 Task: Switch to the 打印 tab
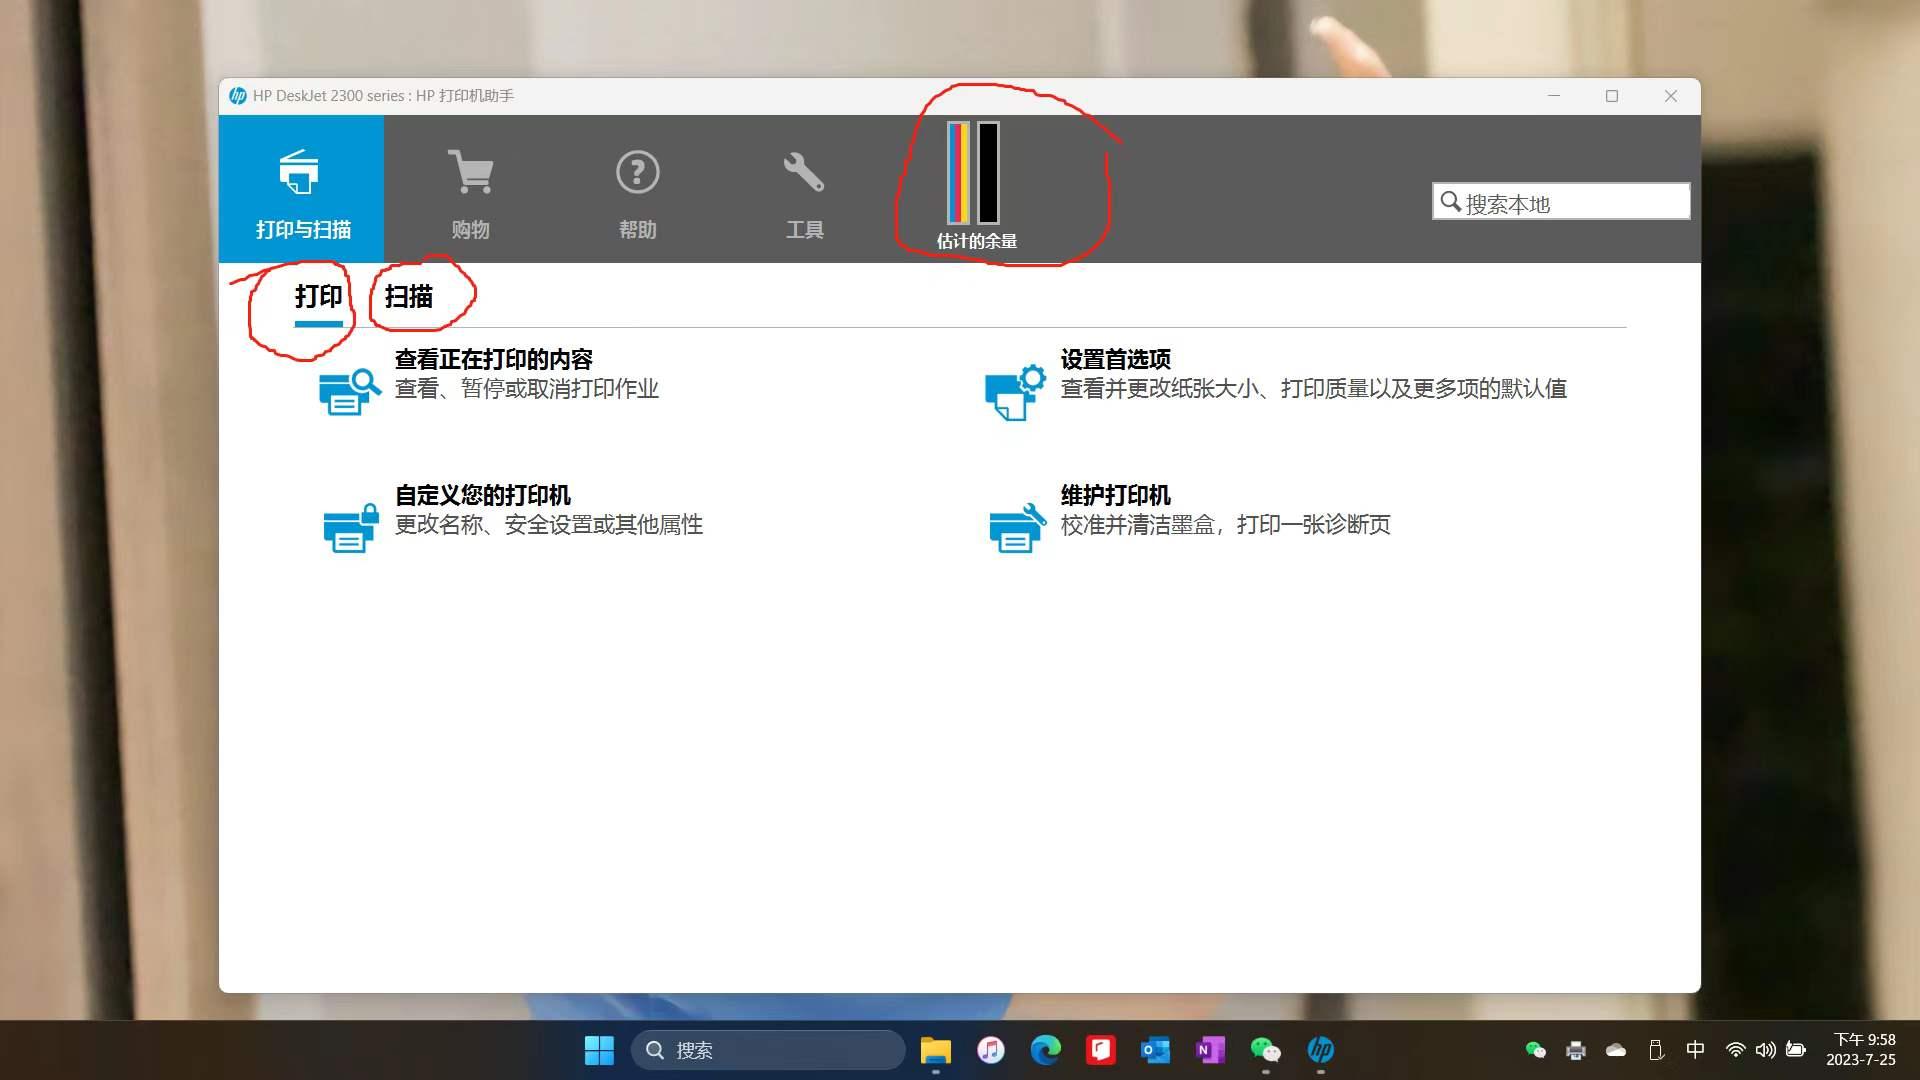(318, 297)
